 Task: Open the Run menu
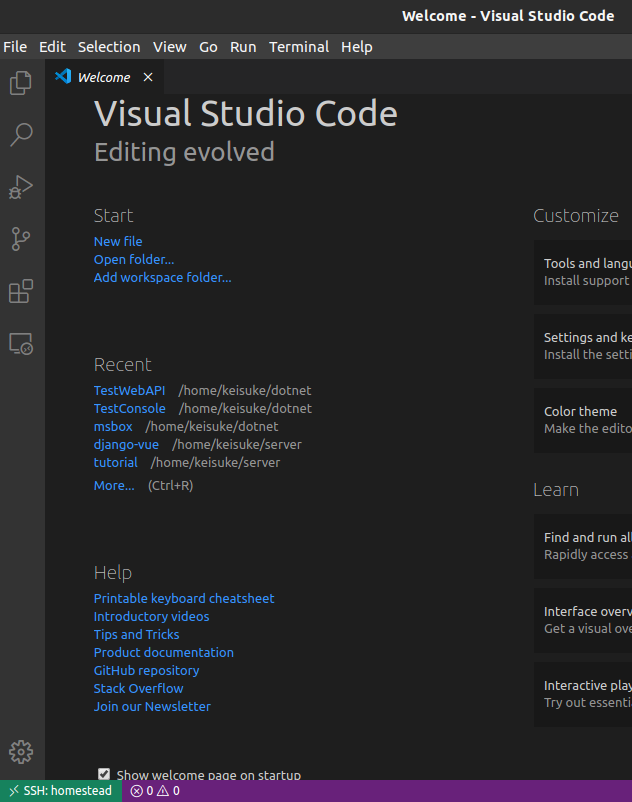coord(243,47)
